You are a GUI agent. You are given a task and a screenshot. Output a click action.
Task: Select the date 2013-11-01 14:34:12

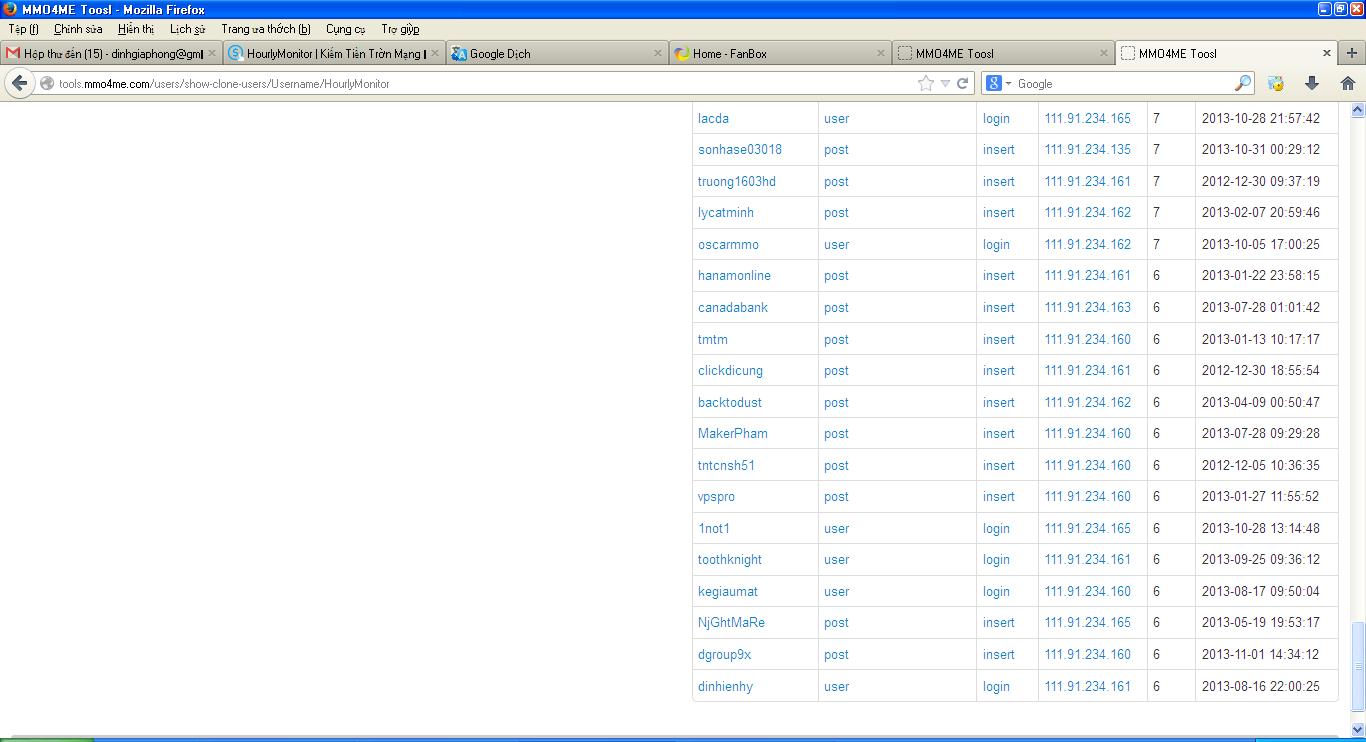coord(1260,654)
